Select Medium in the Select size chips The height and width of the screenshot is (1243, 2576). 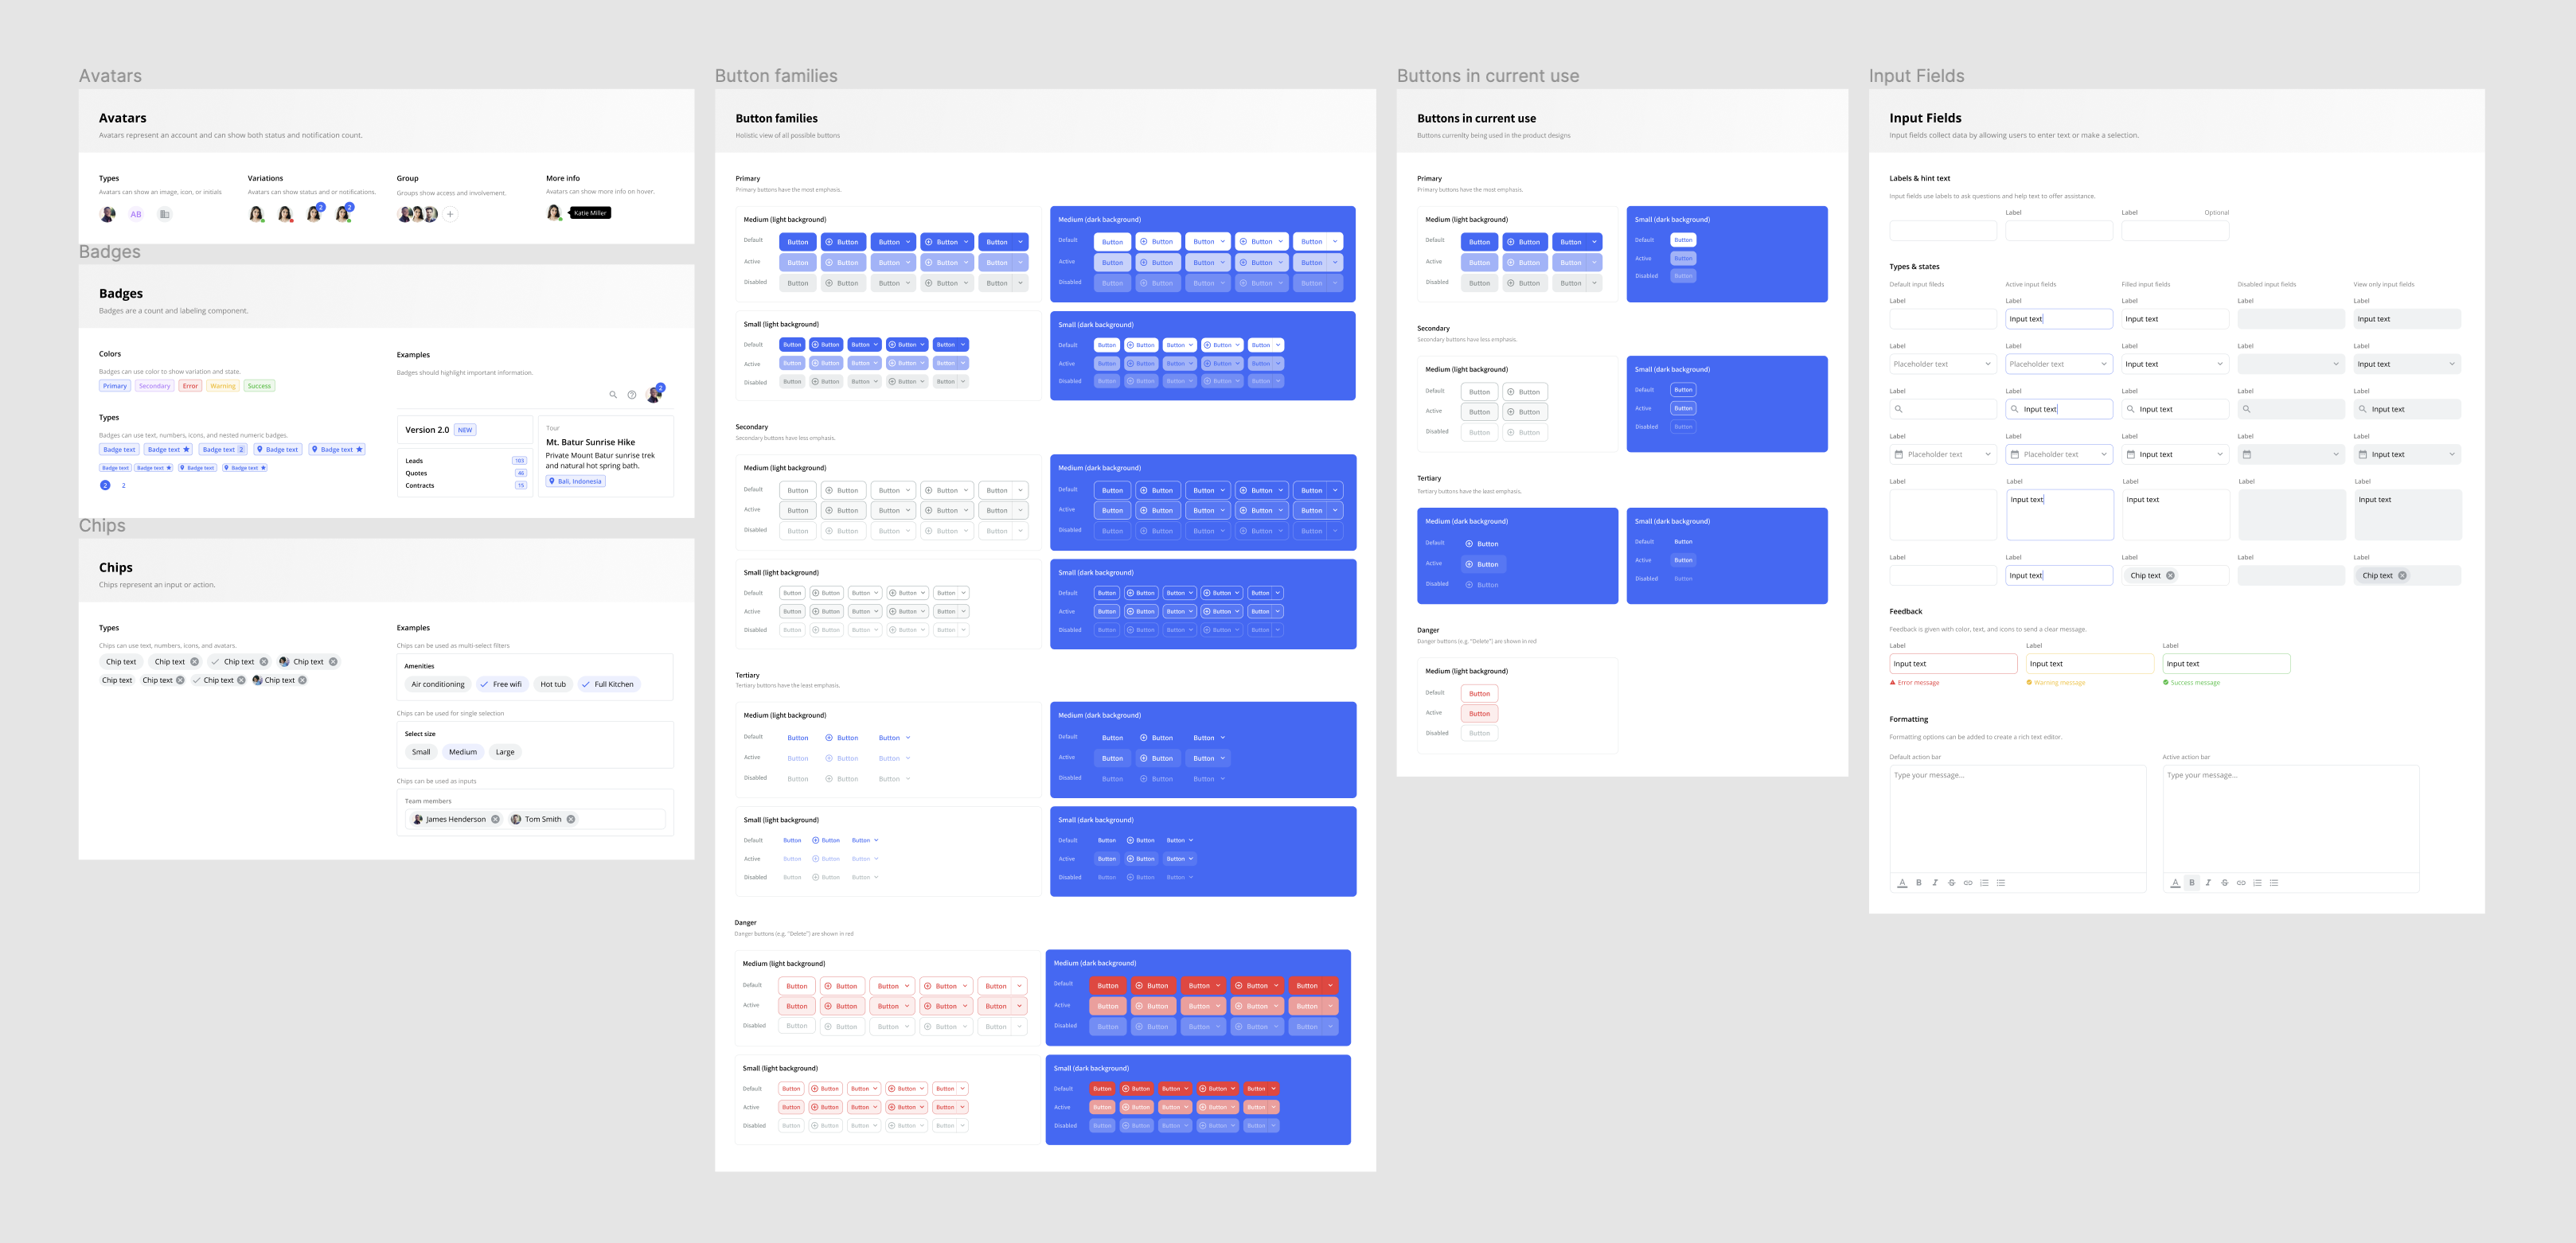pos(462,751)
